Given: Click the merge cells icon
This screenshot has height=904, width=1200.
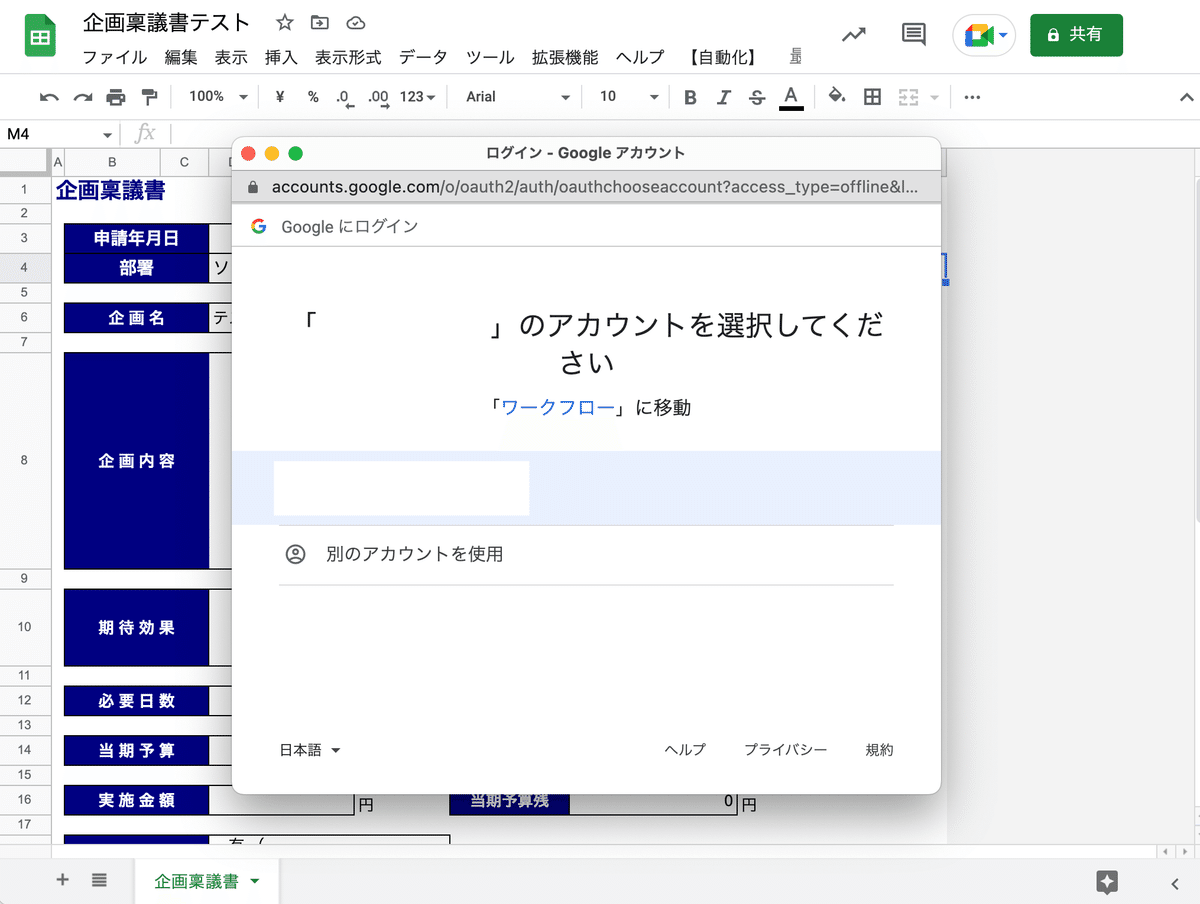Looking at the screenshot, I should click(x=908, y=97).
